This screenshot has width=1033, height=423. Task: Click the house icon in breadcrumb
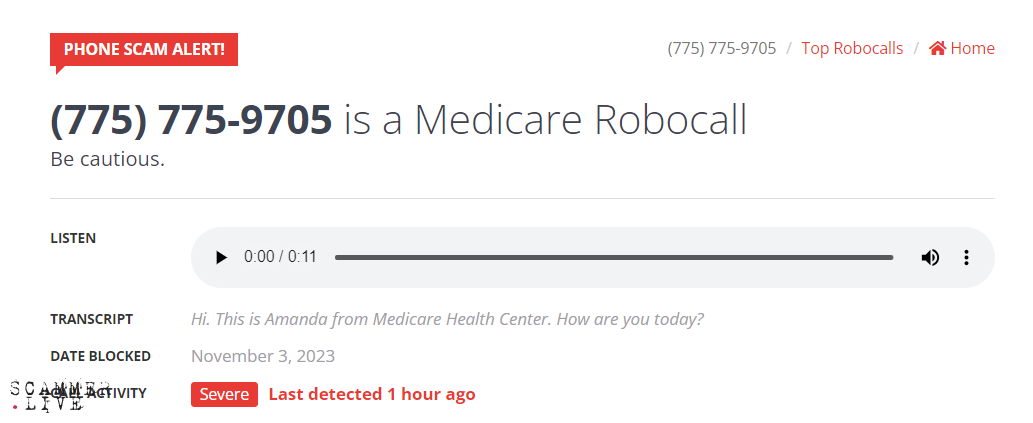tap(937, 48)
